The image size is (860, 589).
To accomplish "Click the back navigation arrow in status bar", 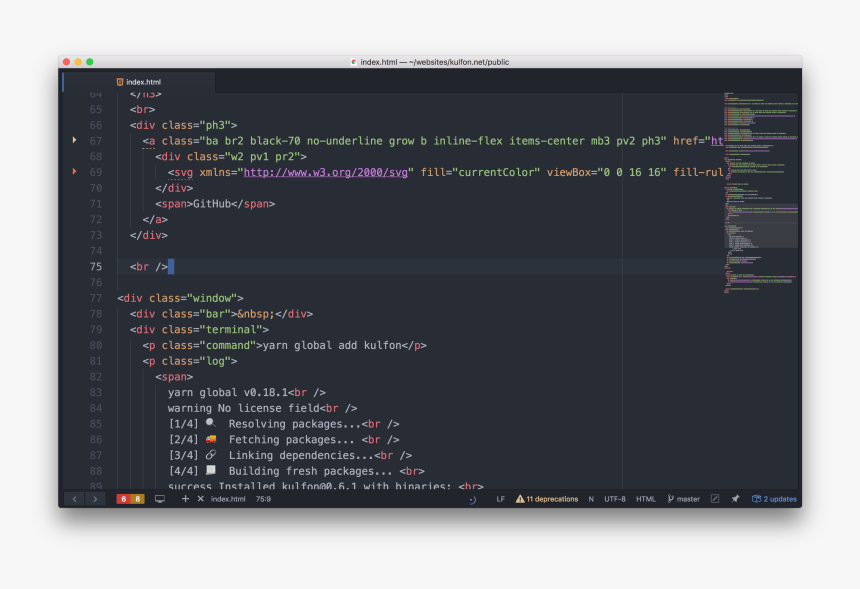I will click(x=74, y=498).
